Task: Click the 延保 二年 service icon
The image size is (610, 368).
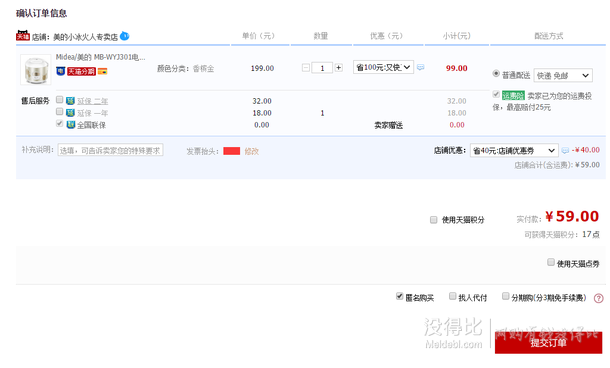Action: pos(70,101)
